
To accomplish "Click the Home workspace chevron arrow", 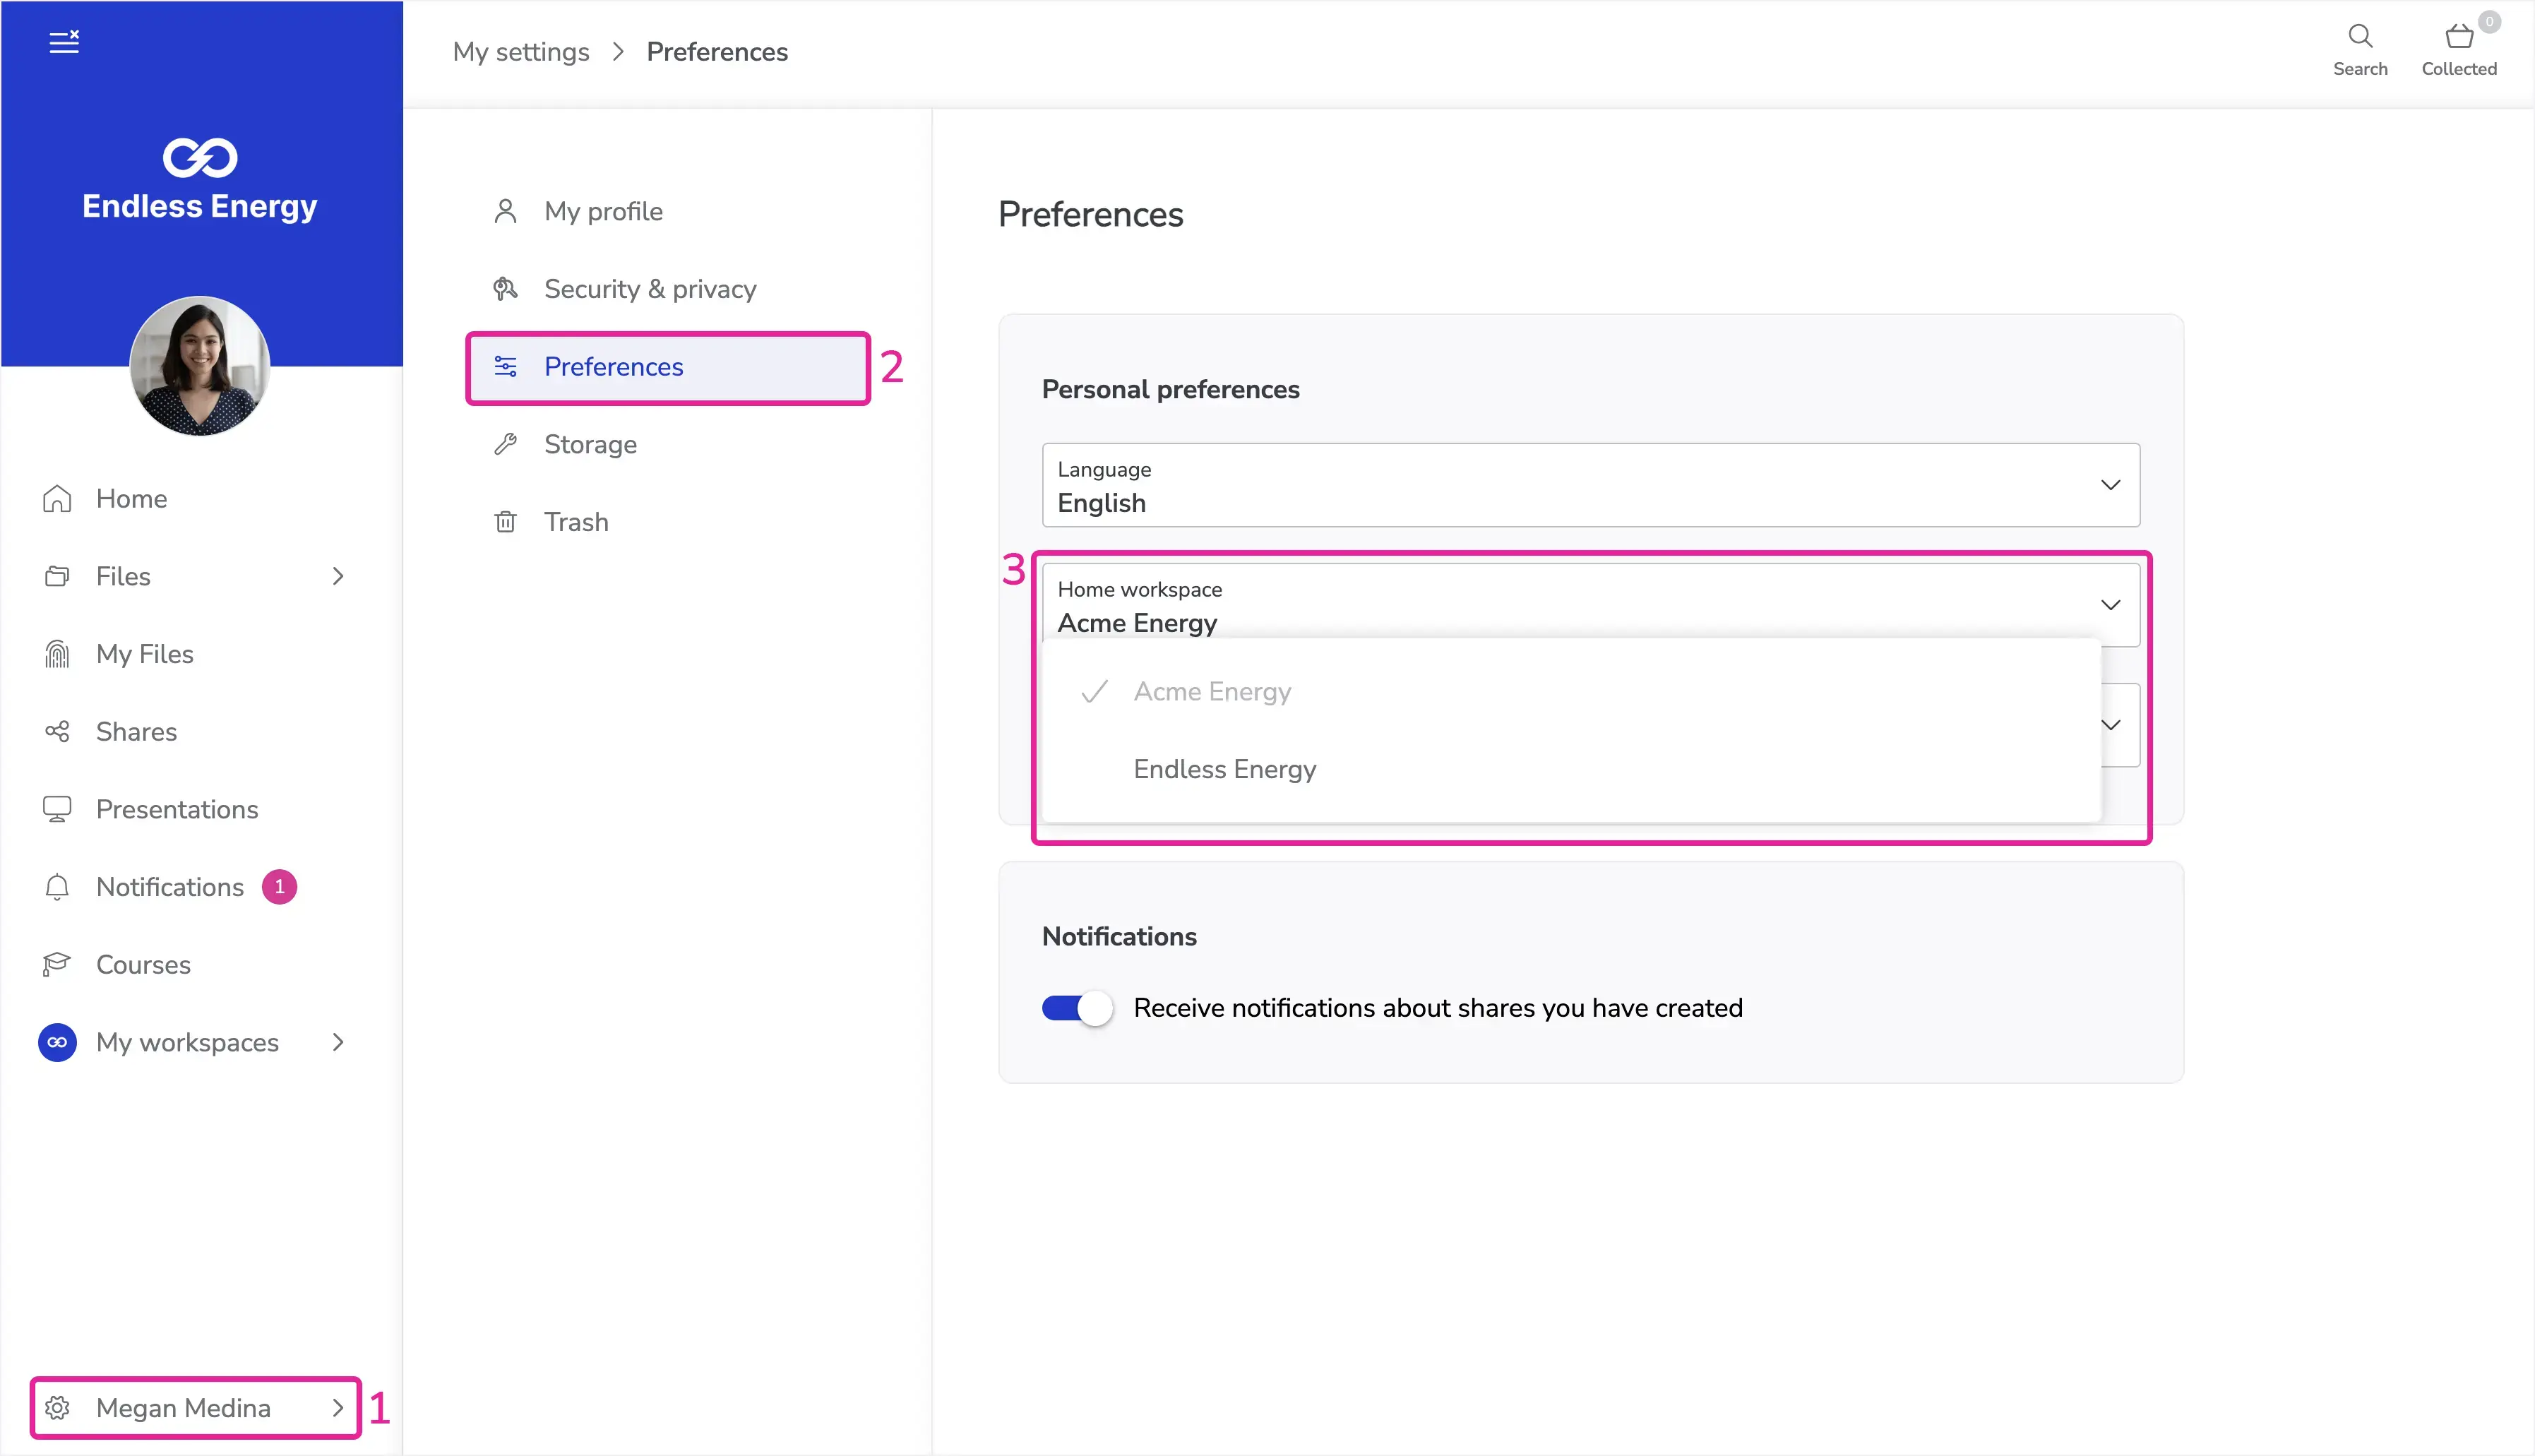I will [2110, 605].
